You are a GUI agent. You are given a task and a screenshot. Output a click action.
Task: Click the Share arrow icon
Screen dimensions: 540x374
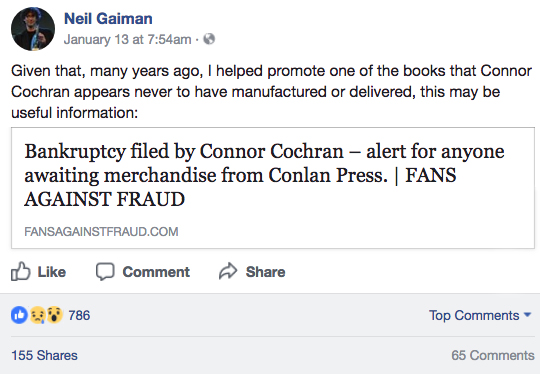(x=228, y=271)
